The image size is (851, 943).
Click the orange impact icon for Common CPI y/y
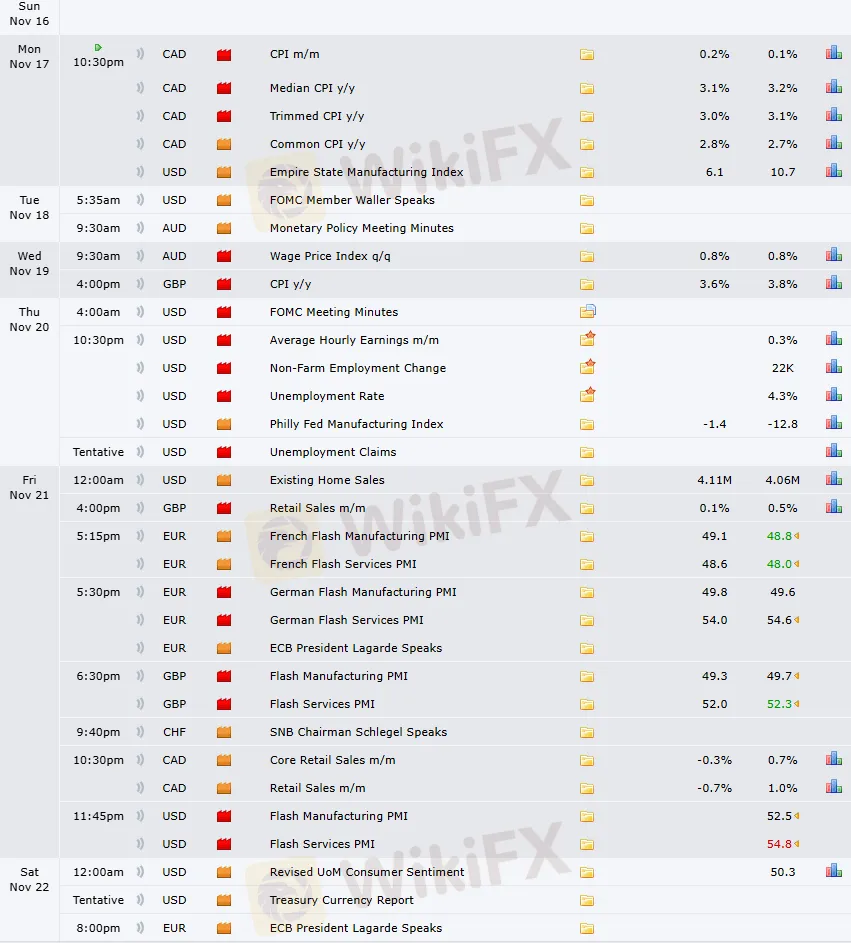click(x=224, y=144)
